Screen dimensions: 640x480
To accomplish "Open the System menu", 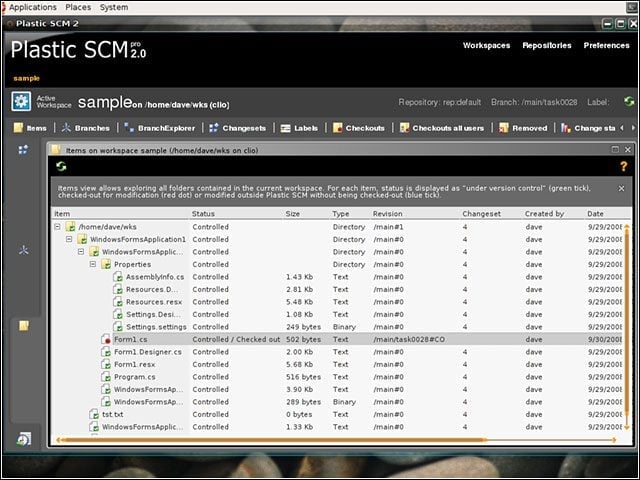I will (114, 7).
